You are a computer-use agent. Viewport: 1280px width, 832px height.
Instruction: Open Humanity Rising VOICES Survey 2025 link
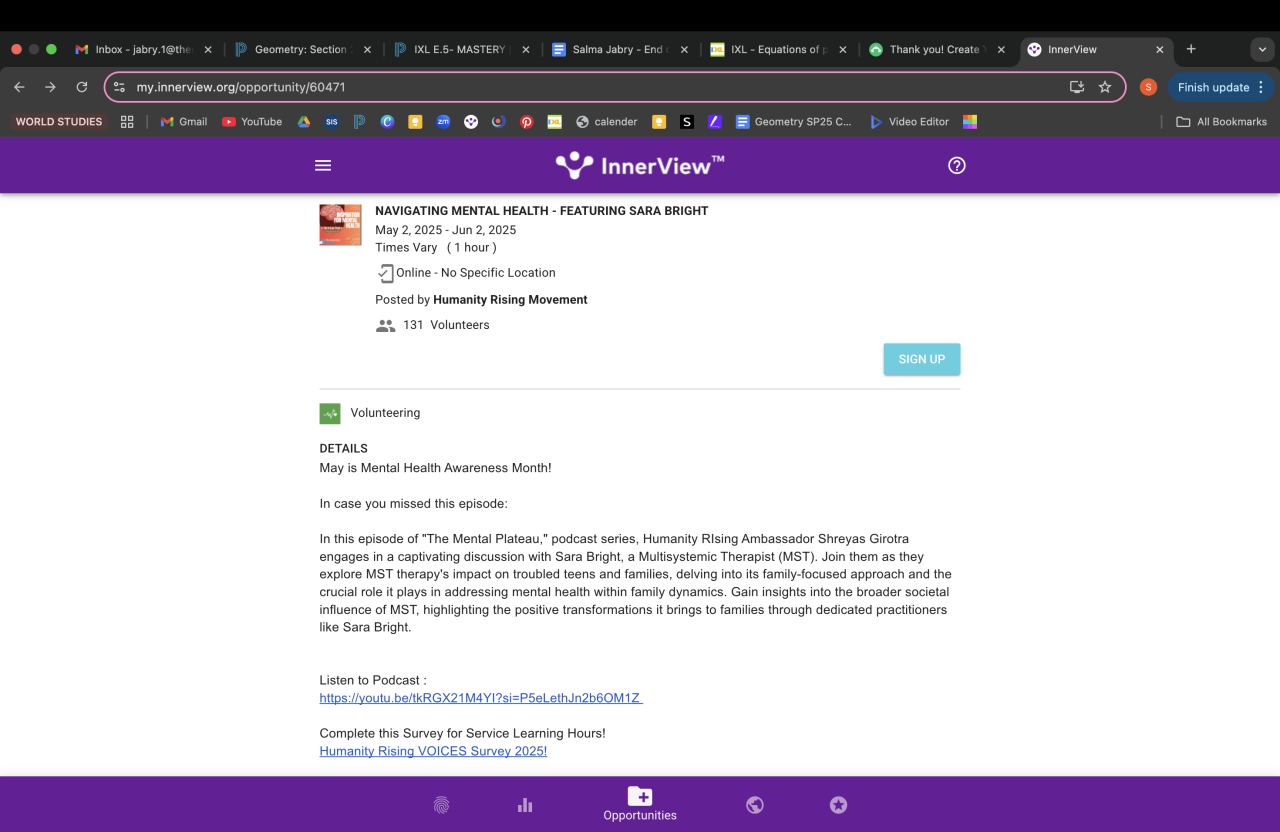tap(433, 751)
